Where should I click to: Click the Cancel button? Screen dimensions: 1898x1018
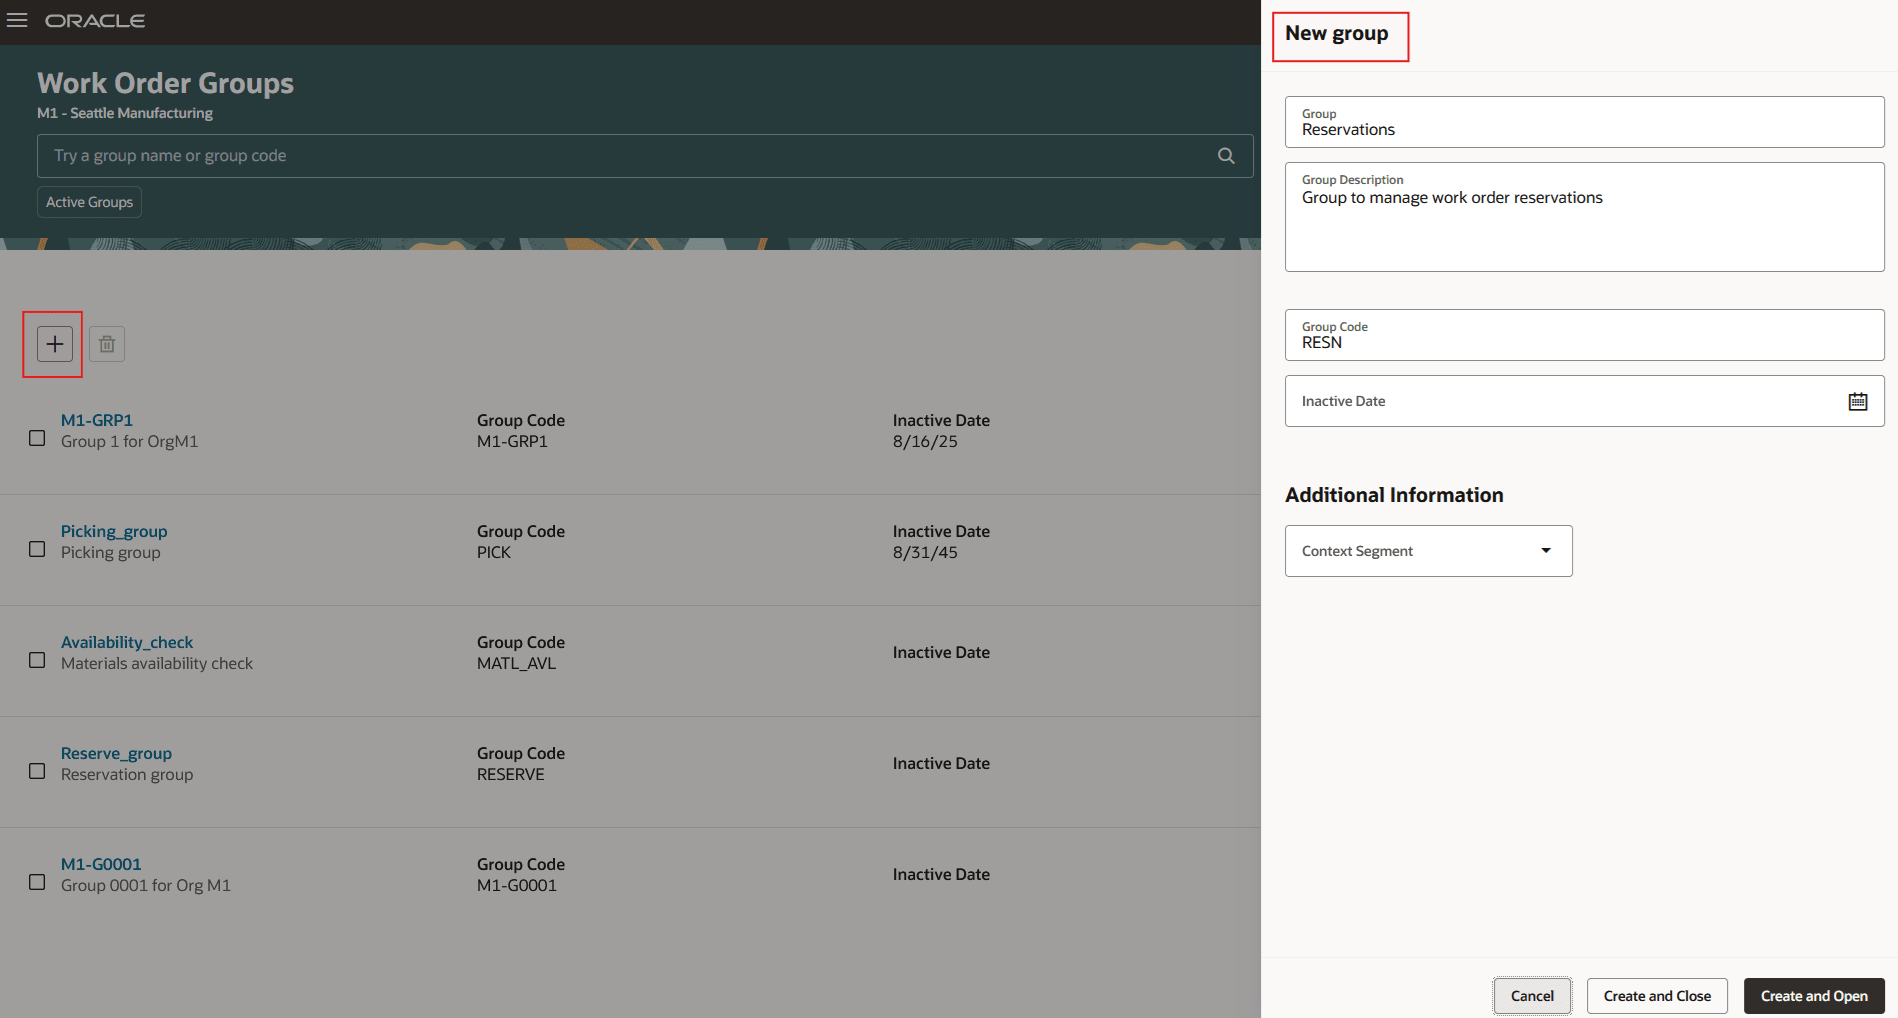[x=1532, y=995]
